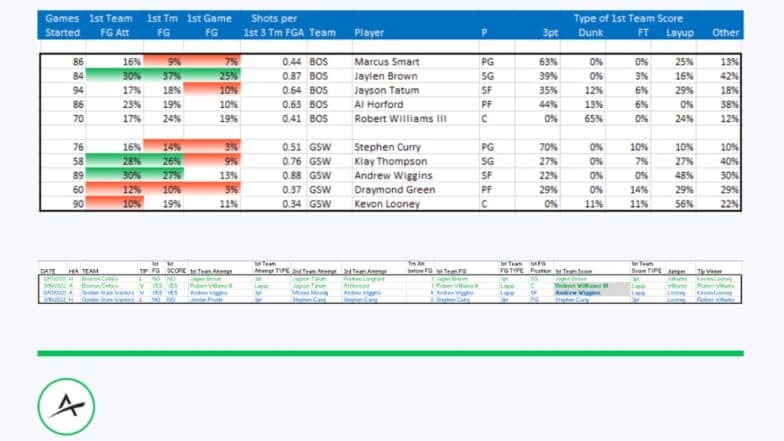Click the Other column header
The image size is (784, 441).
[x=725, y=32]
